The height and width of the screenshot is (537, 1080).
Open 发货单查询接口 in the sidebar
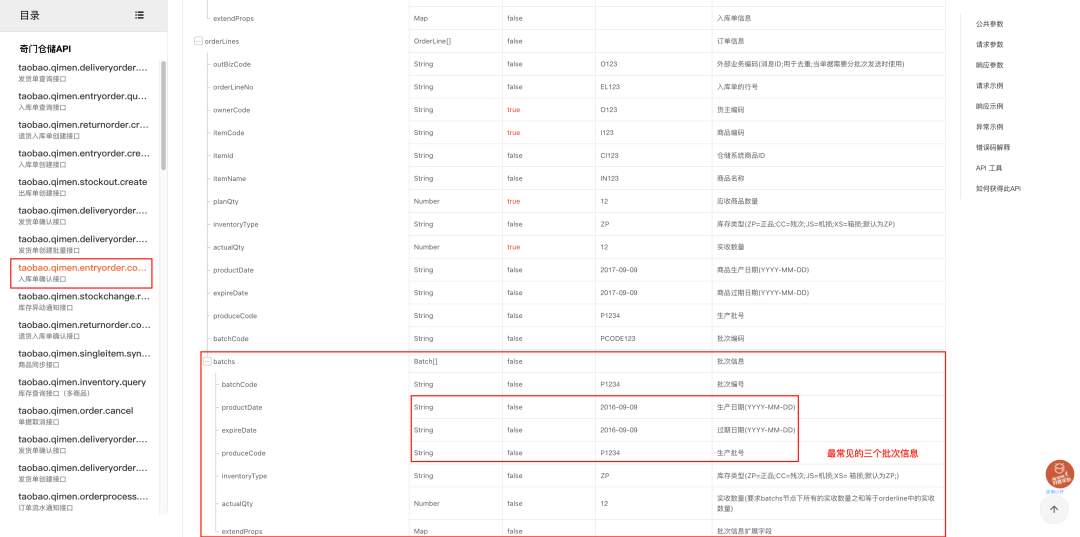[83, 72]
